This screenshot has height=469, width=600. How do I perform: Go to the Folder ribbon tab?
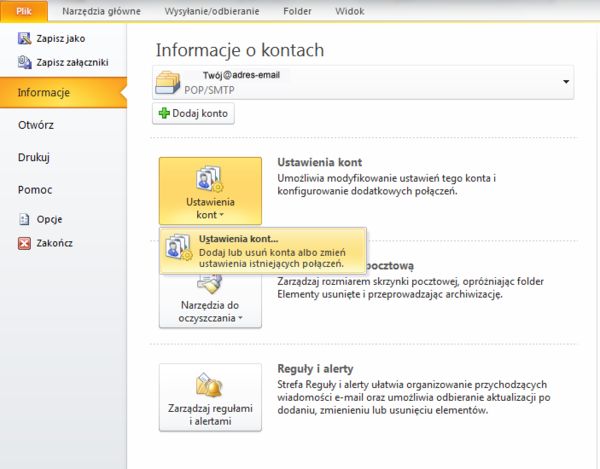(x=297, y=11)
